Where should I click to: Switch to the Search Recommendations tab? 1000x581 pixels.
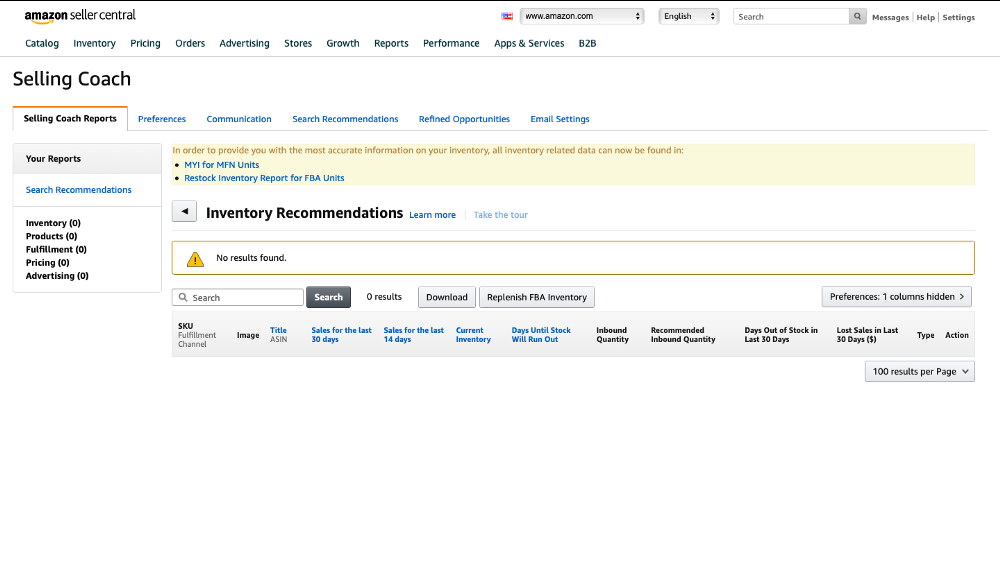[345, 119]
